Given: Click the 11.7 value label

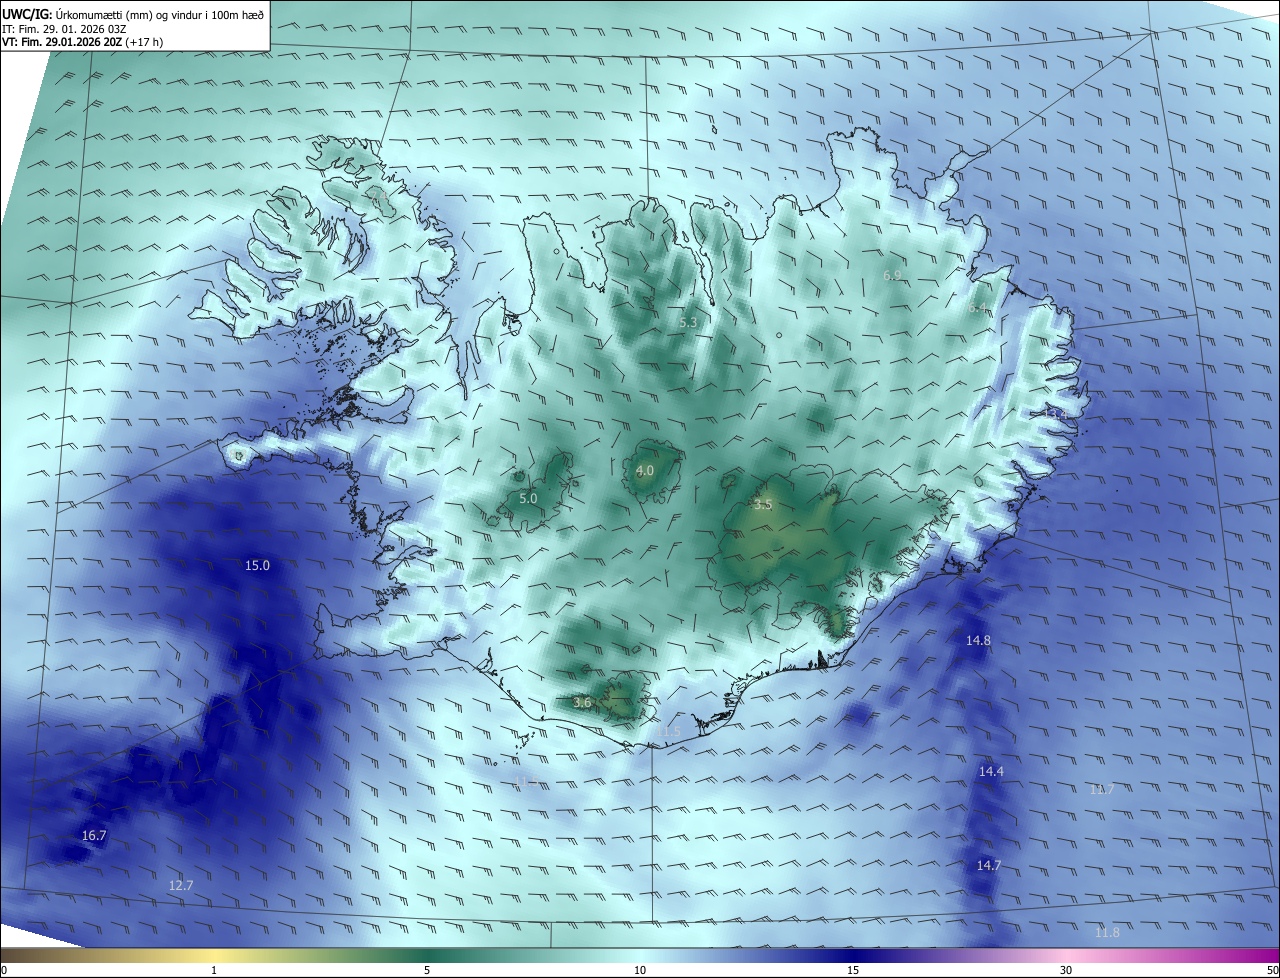Looking at the screenshot, I should (1102, 789).
